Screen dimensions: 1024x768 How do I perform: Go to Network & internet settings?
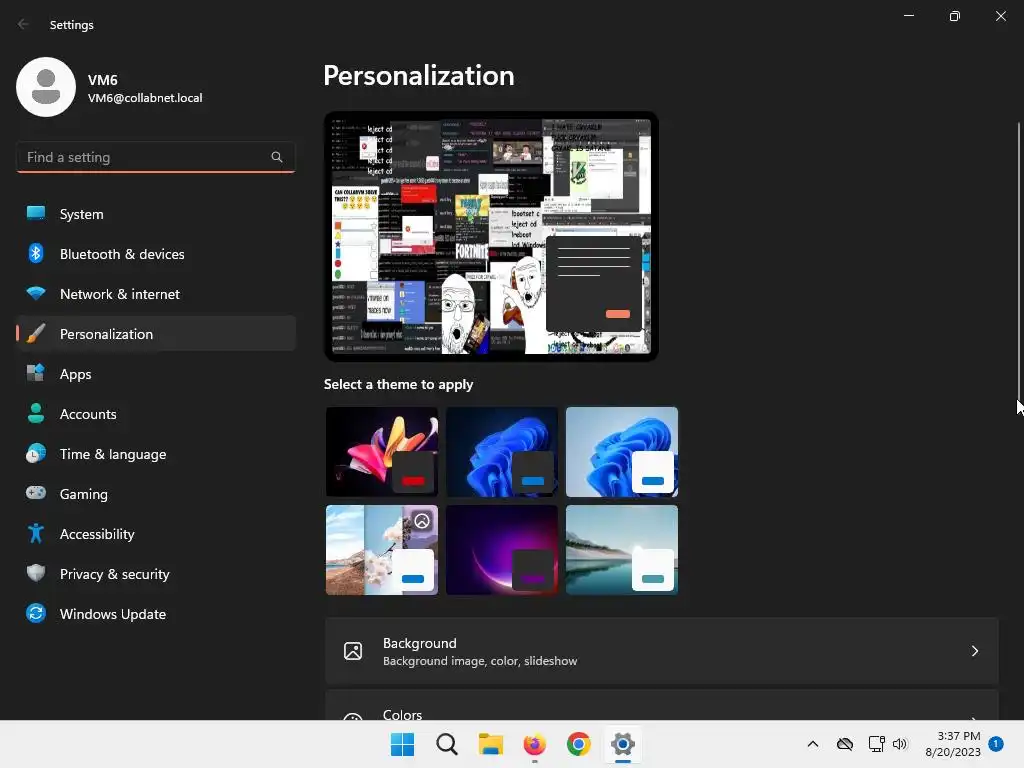pyautogui.click(x=155, y=294)
